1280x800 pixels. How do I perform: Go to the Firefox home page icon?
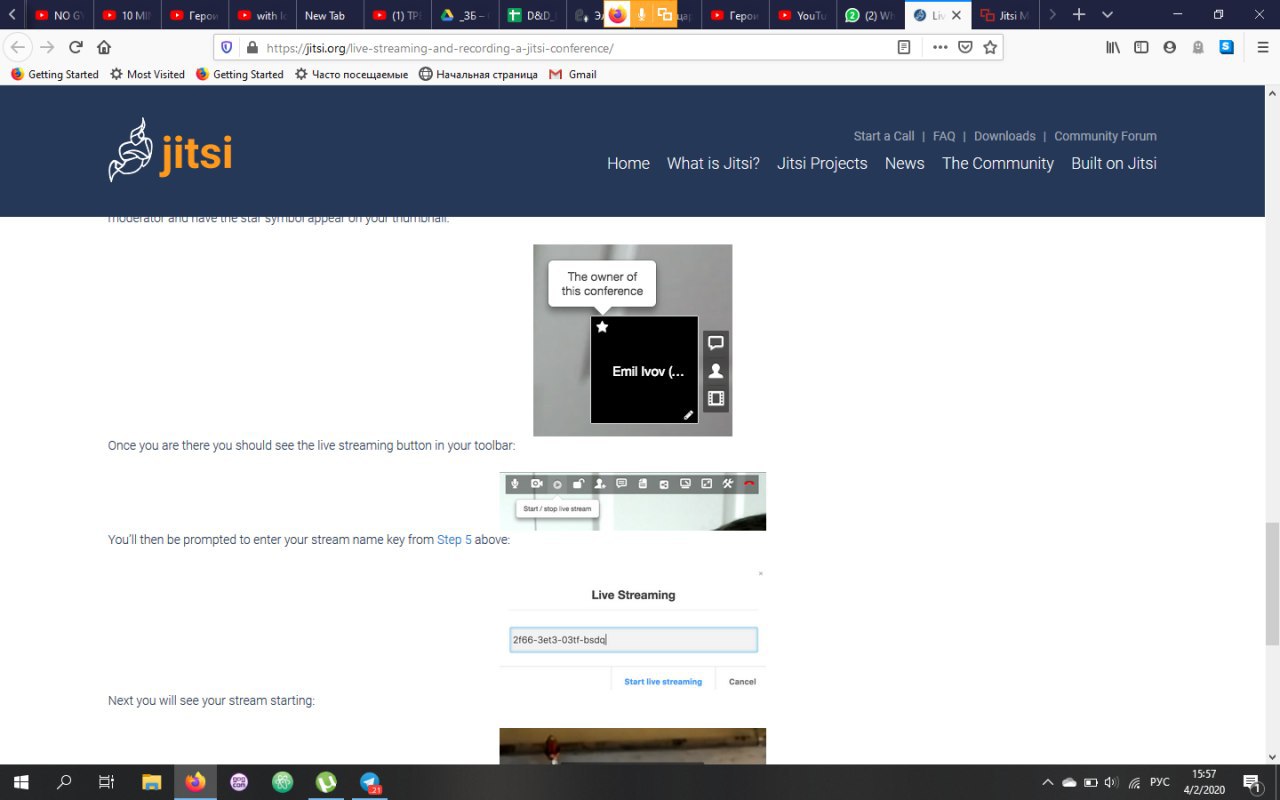coord(104,47)
